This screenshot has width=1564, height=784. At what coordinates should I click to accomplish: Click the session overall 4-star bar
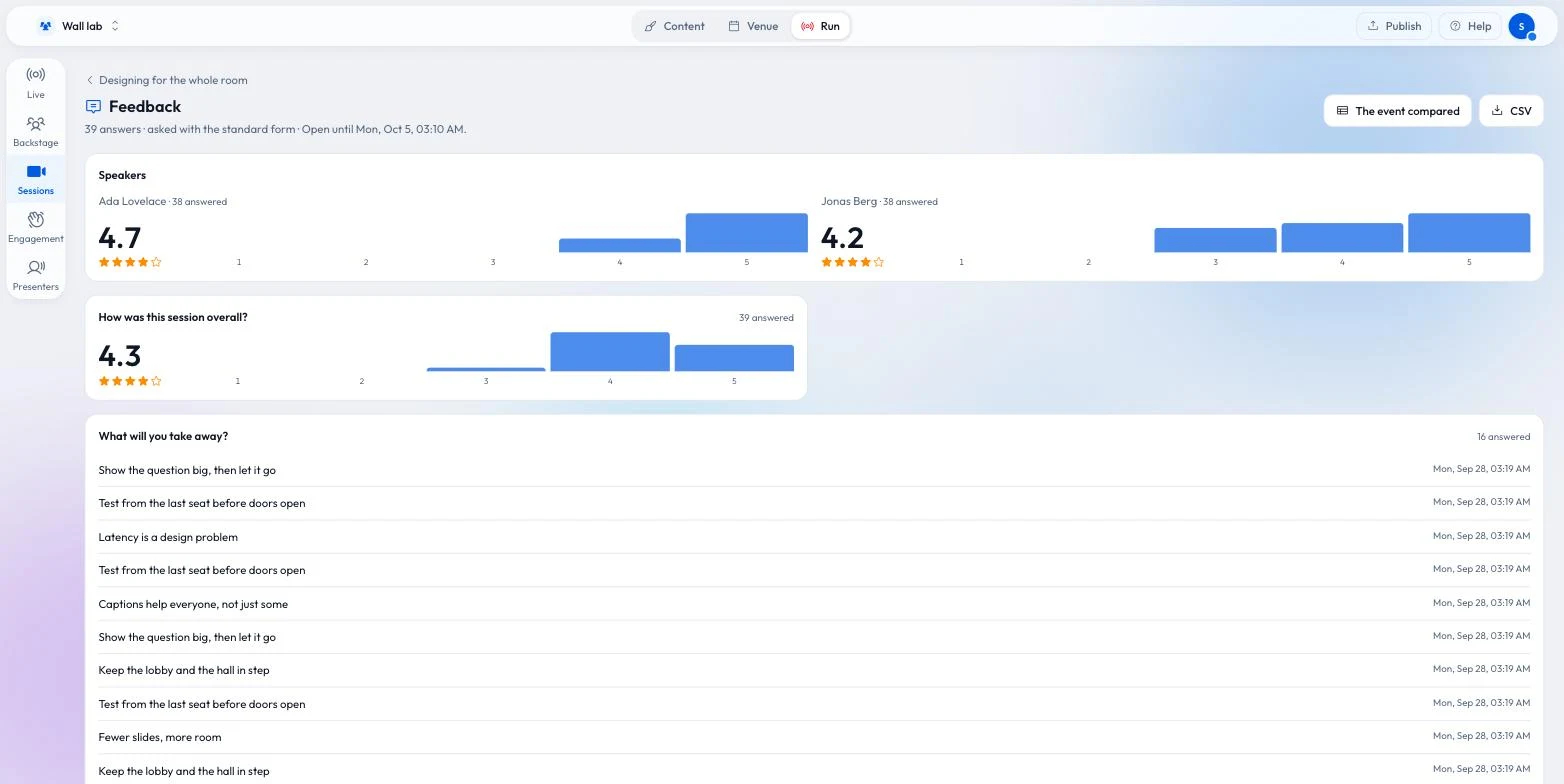pos(610,352)
